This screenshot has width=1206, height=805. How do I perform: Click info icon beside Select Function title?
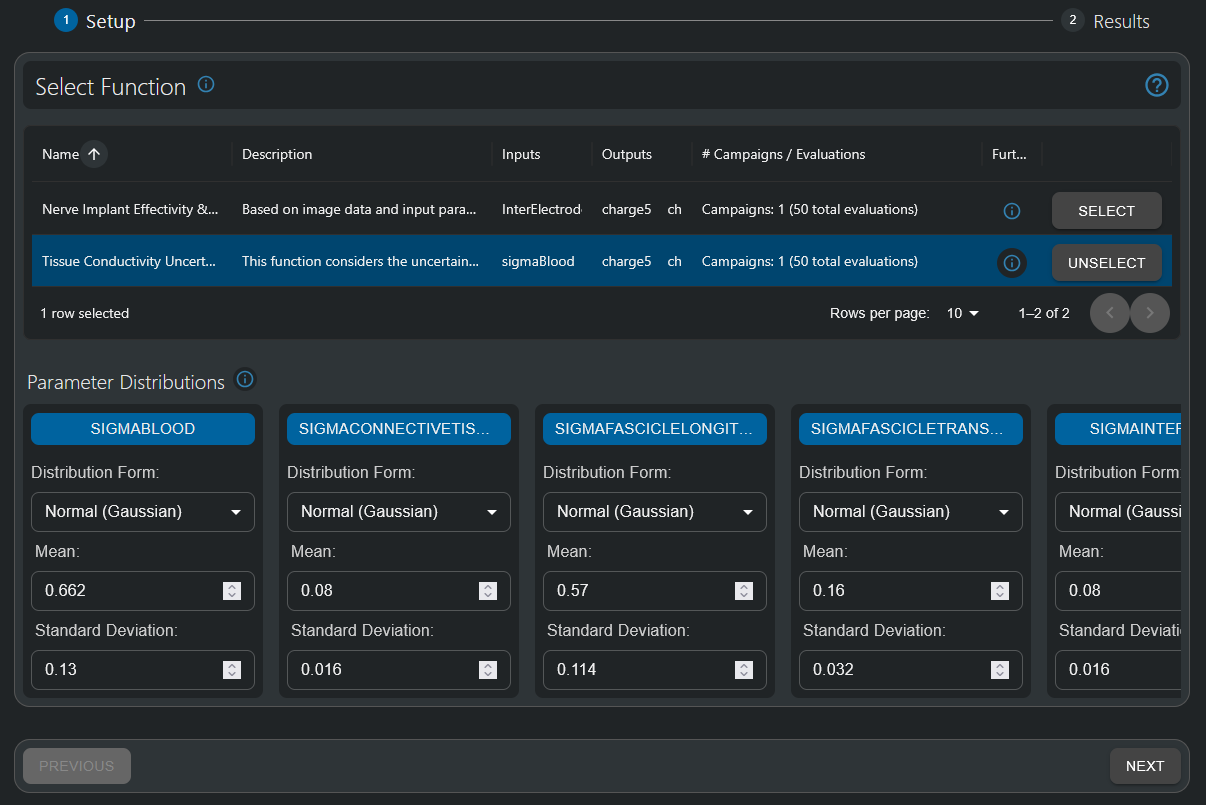pyautogui.click(x=206, y=85)
